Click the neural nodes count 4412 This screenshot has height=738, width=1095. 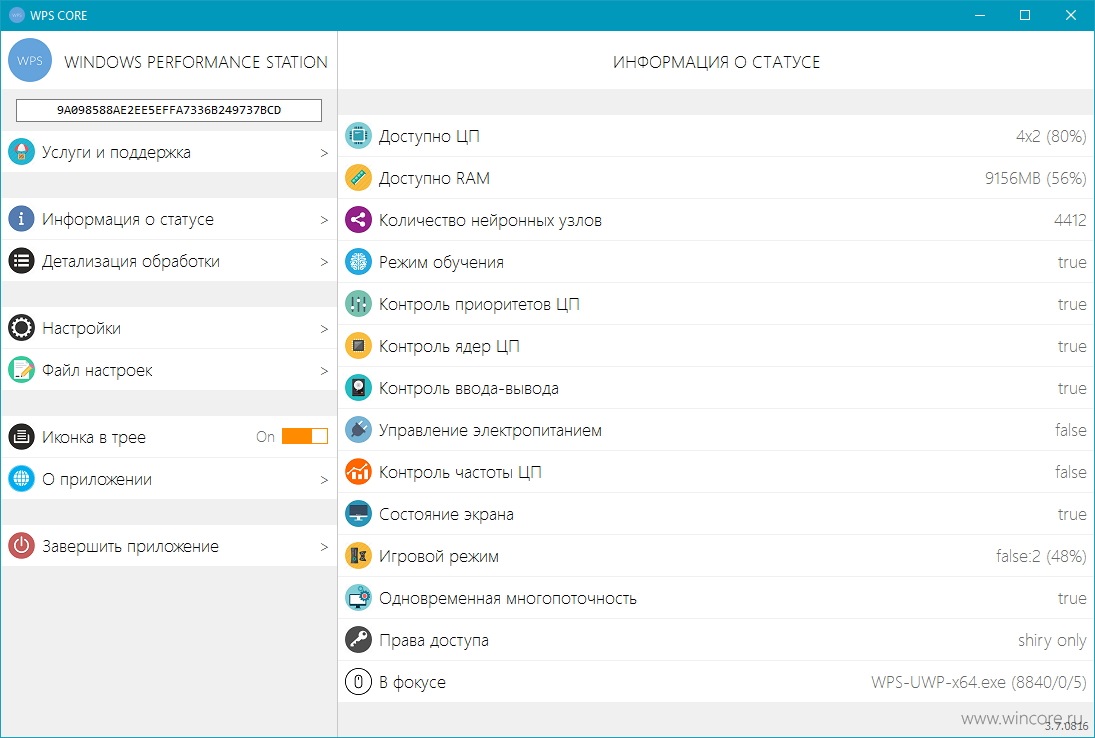point(1070,220)
